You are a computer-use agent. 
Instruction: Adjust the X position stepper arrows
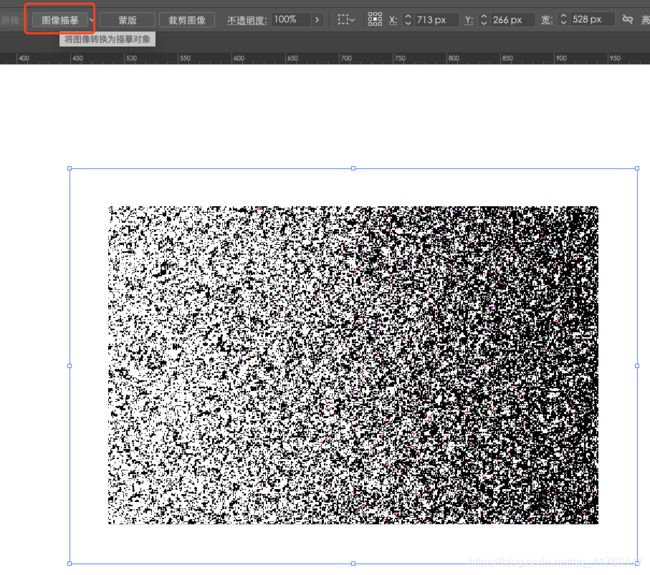tap(408, 19)
